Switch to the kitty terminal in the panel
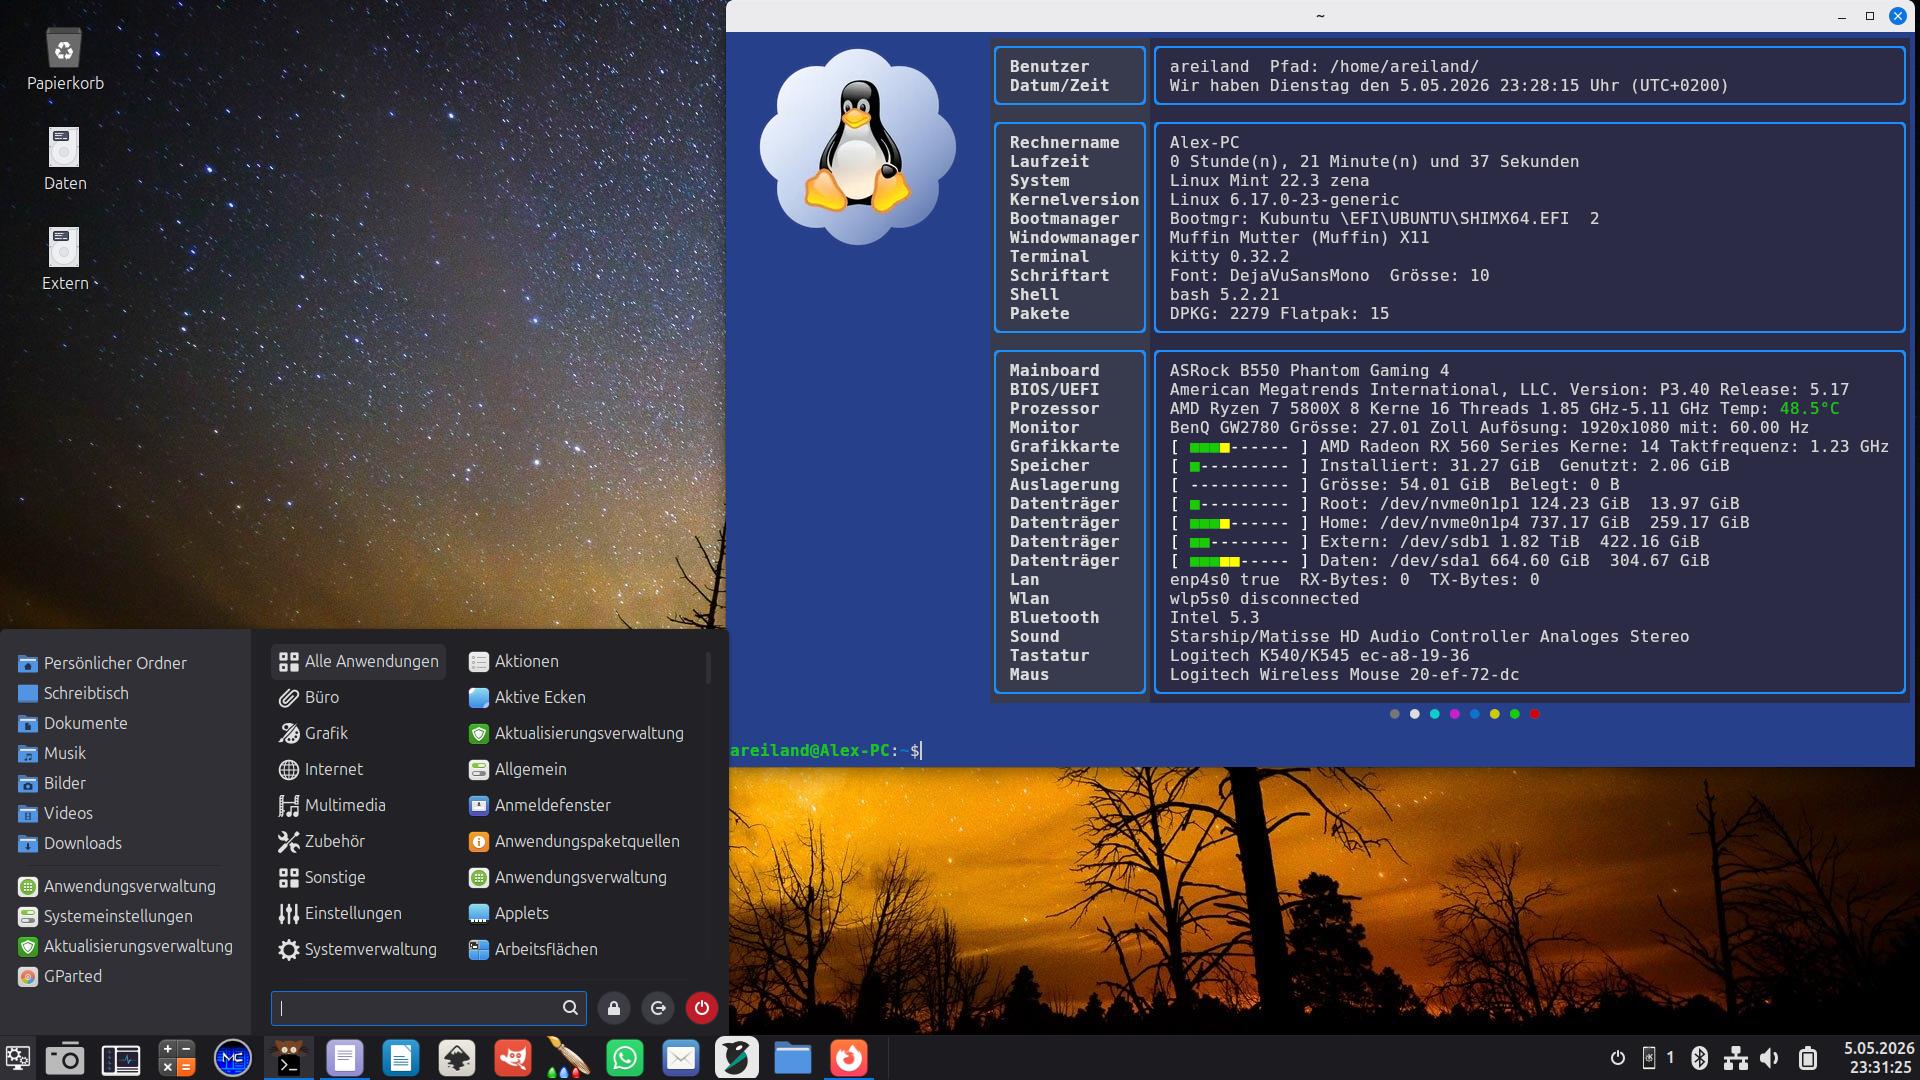 pos(289,1058)
